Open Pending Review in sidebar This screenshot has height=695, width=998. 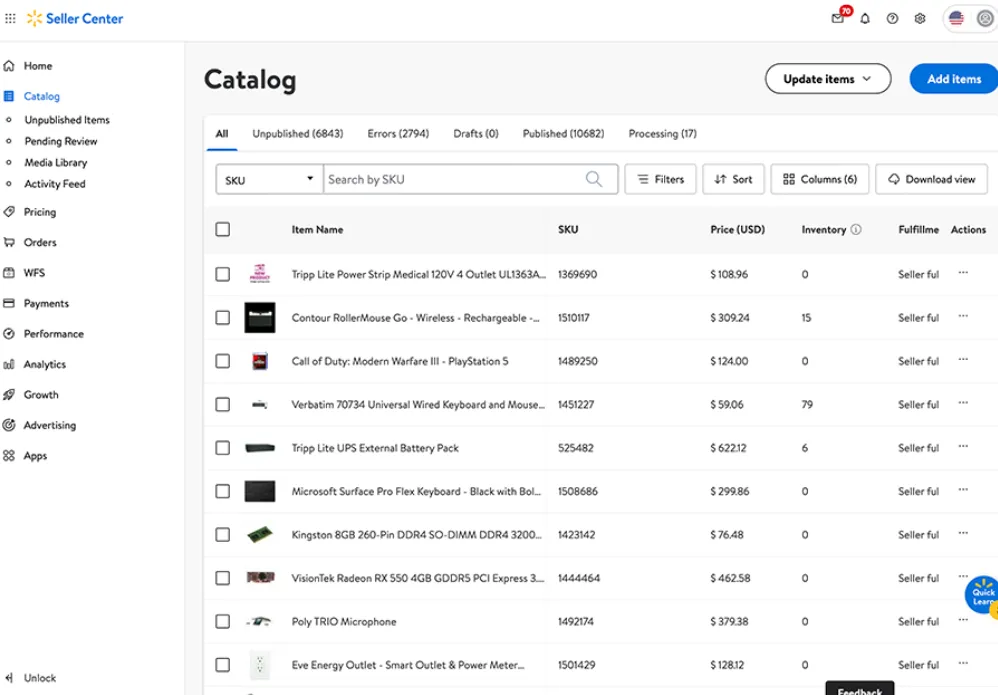pos(61,141)
